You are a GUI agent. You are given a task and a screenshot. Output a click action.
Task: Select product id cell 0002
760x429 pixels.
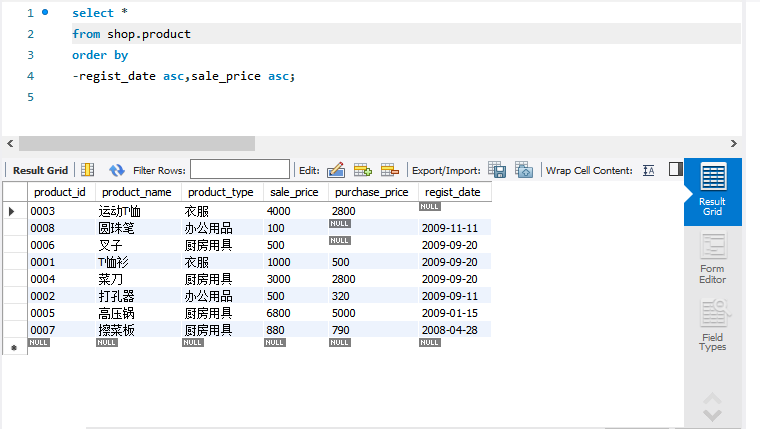[x=62, y=296]
